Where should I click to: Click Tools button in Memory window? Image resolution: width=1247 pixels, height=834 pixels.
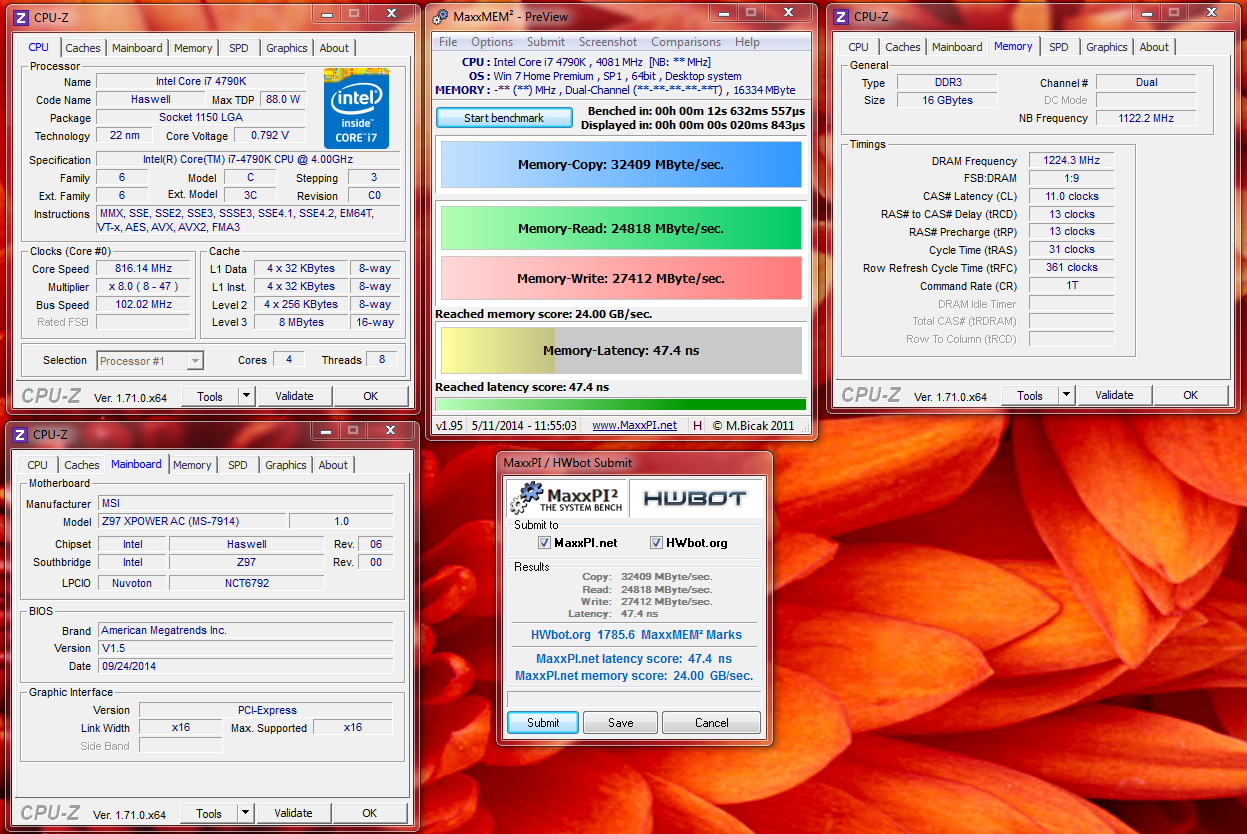1030,395
